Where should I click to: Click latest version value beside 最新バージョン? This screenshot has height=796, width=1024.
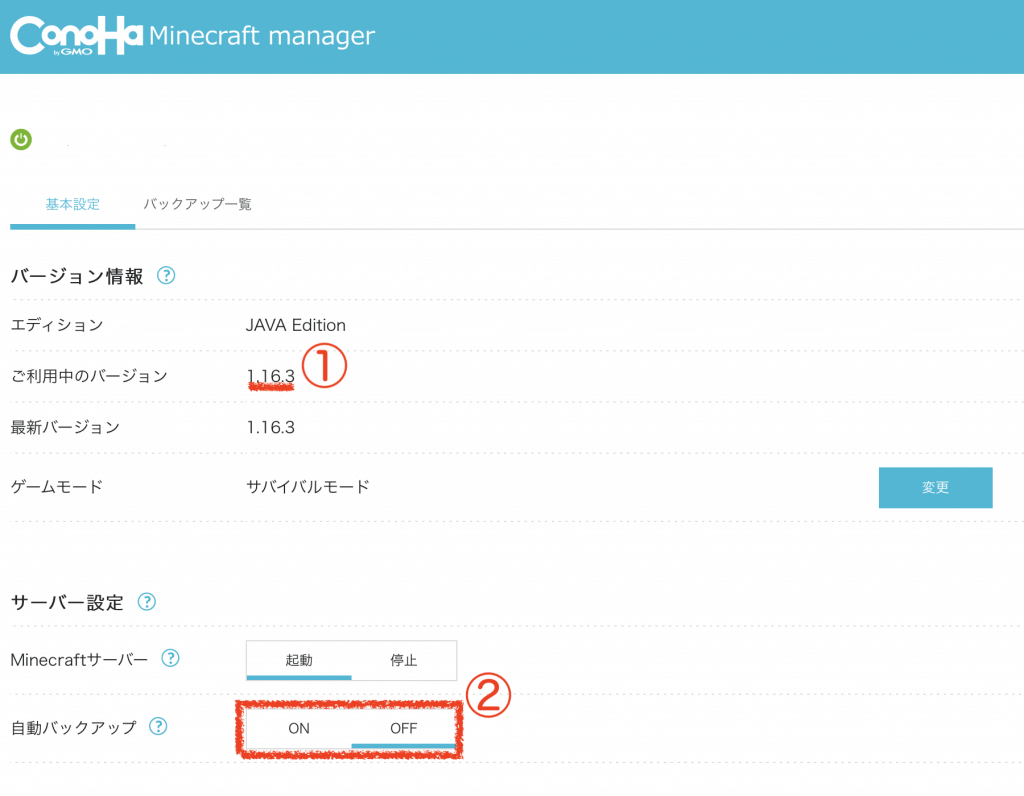click(x=270, y=427)
